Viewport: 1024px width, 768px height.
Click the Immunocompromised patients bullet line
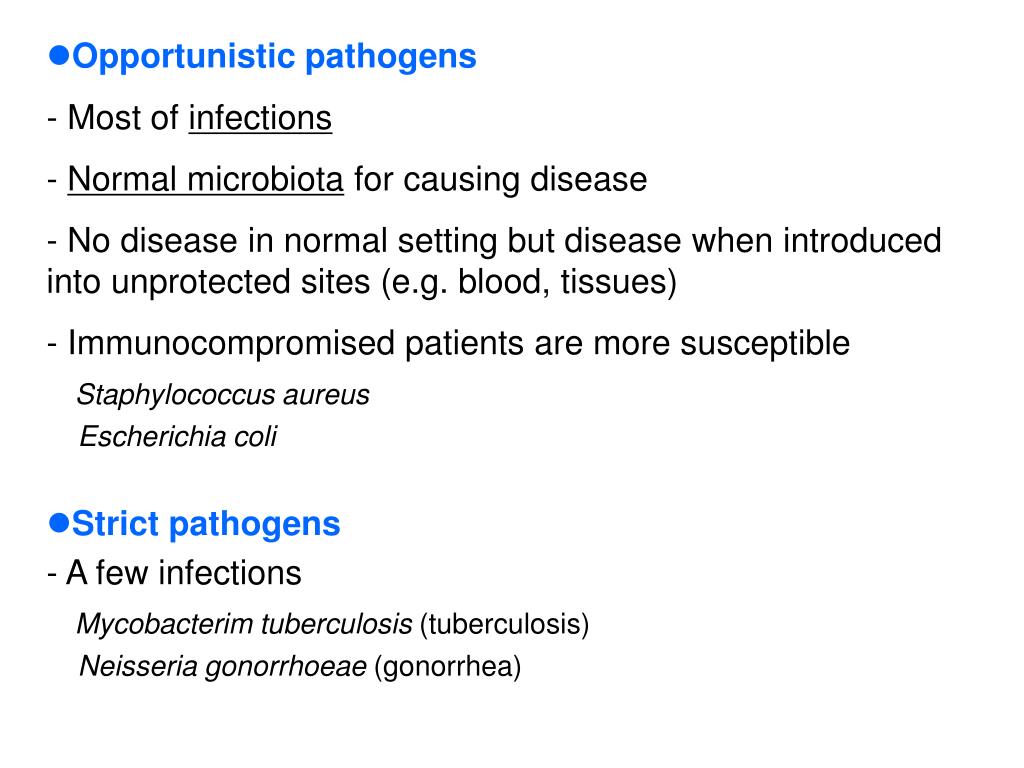click(x=449, y=344)
